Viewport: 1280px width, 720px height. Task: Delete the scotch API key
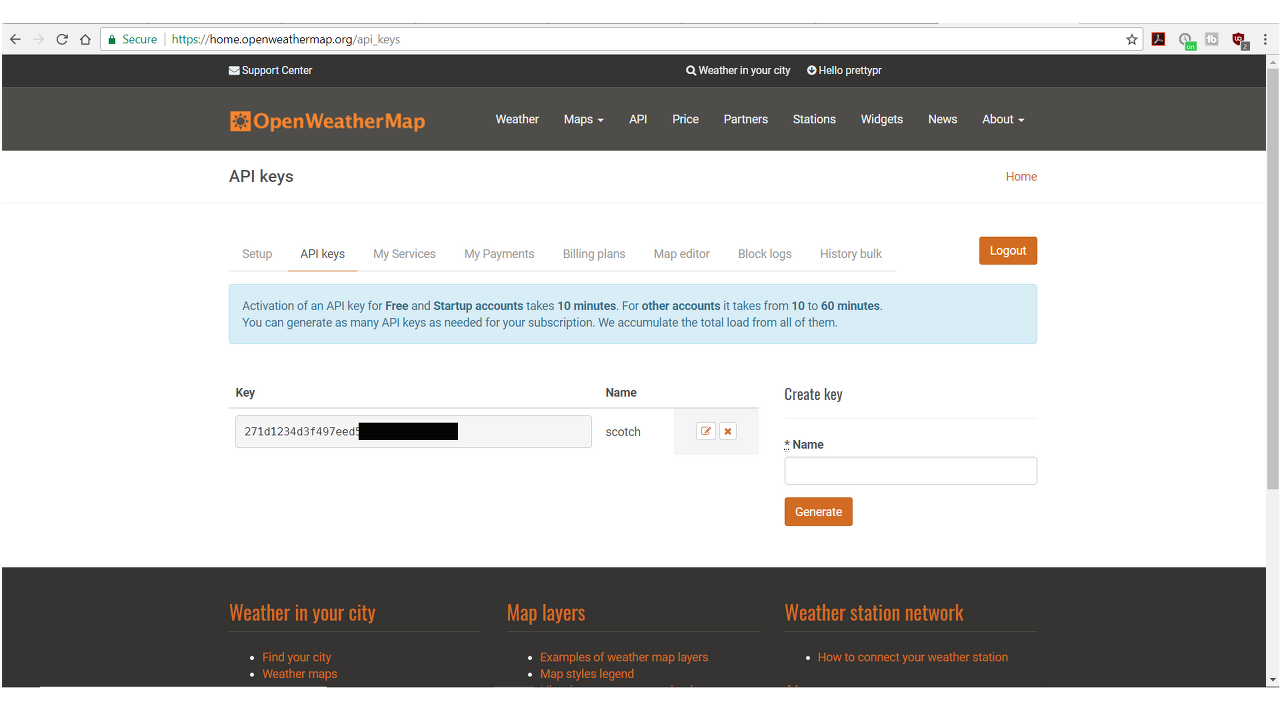(728, 431)
